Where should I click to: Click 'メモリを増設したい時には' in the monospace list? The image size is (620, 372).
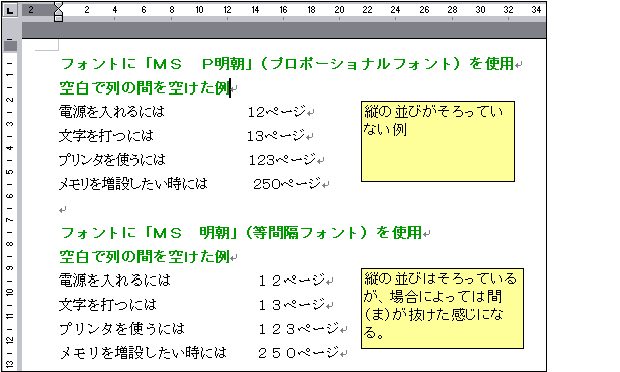click(143, 353)
